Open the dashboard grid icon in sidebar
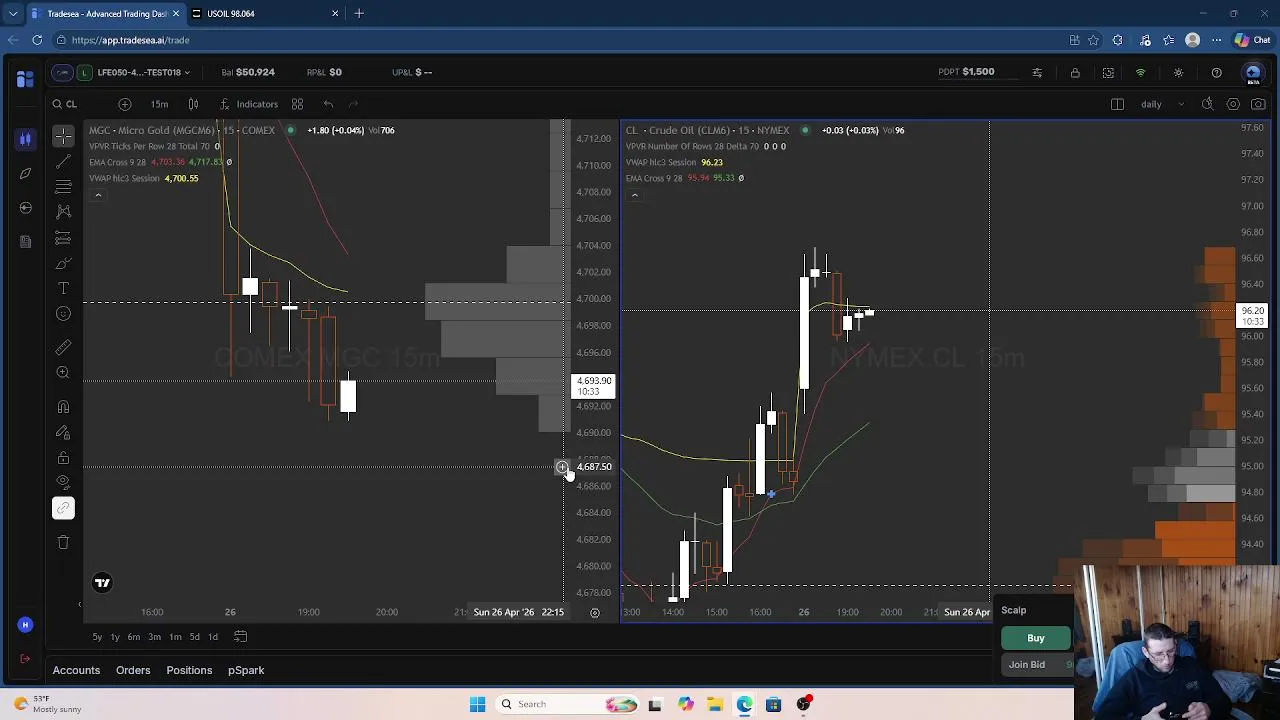This screenshot has height=720, width=1280. [x=25, y=78]
